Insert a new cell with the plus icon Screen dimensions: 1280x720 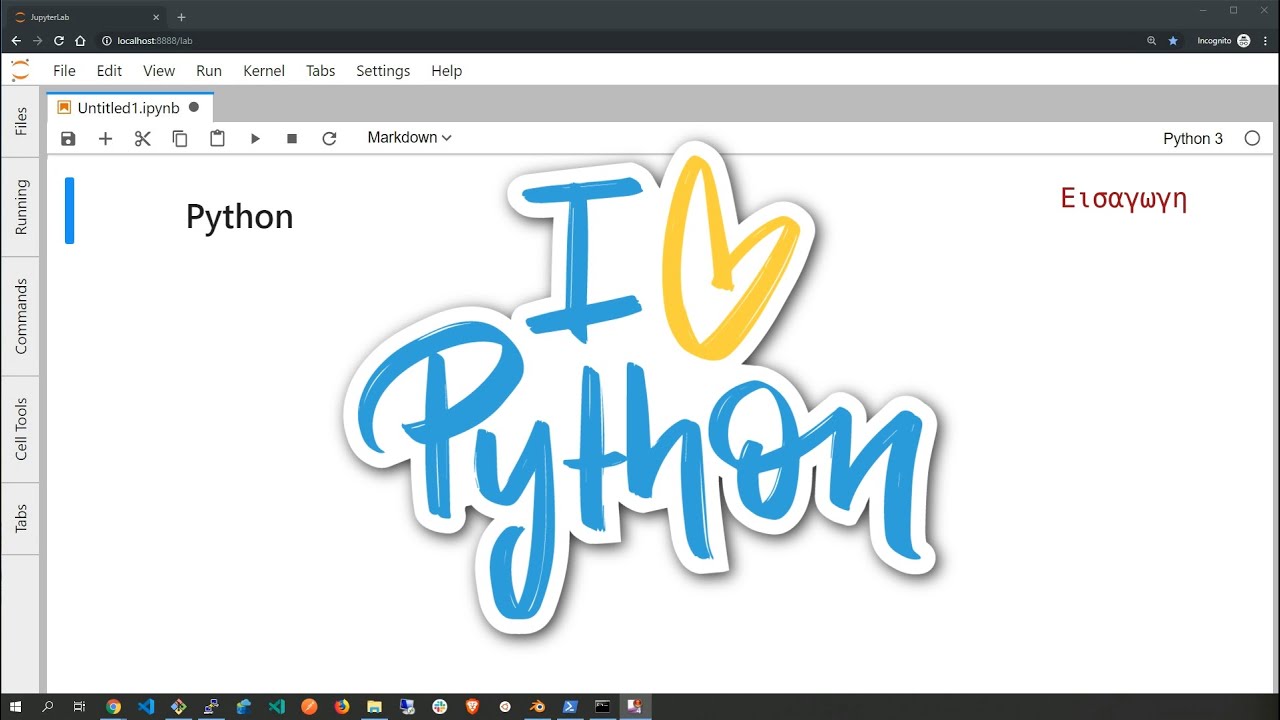point(105,139)
